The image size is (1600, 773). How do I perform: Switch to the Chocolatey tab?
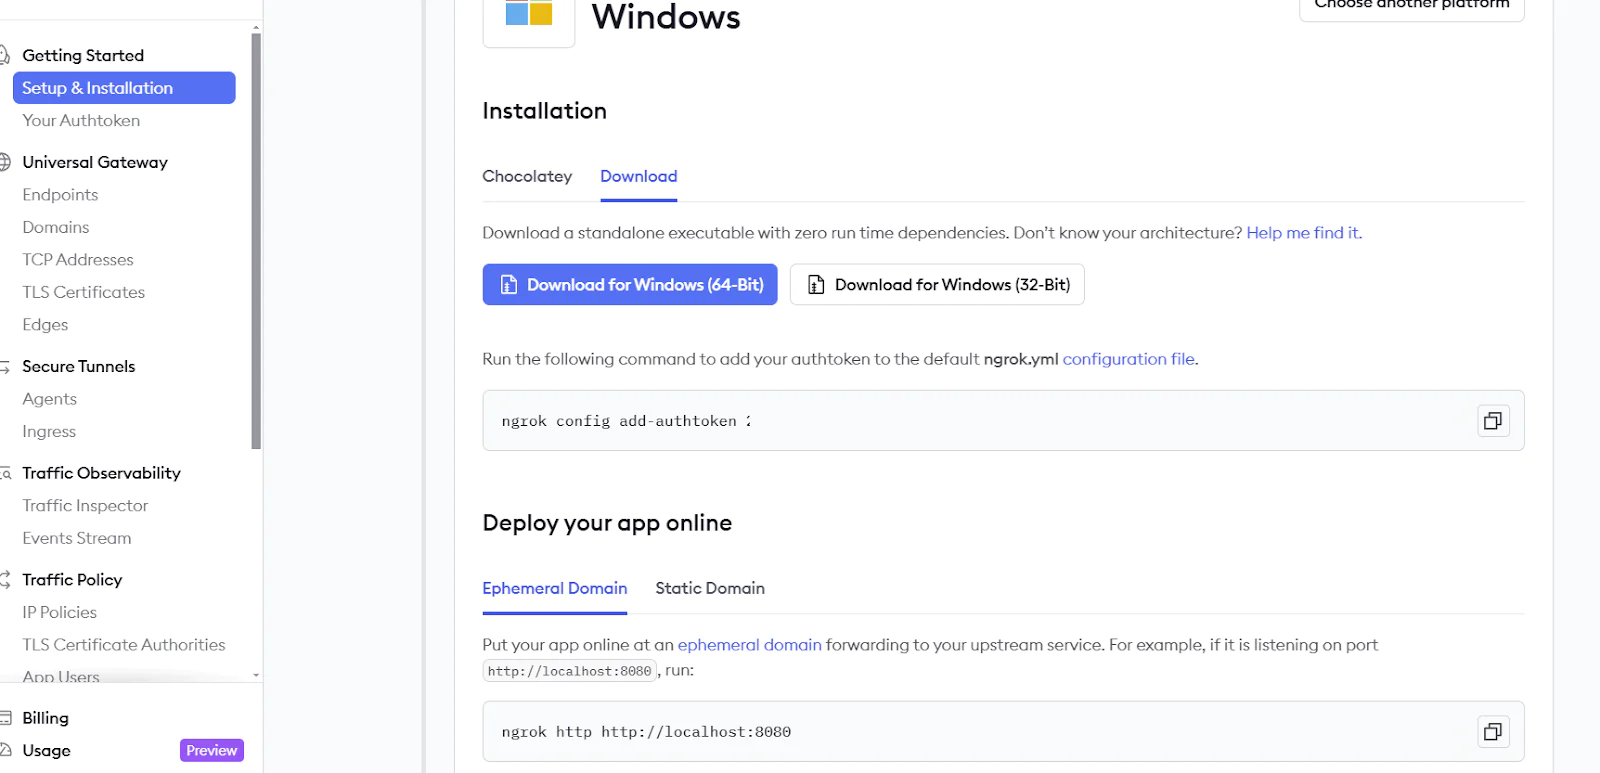527,176
